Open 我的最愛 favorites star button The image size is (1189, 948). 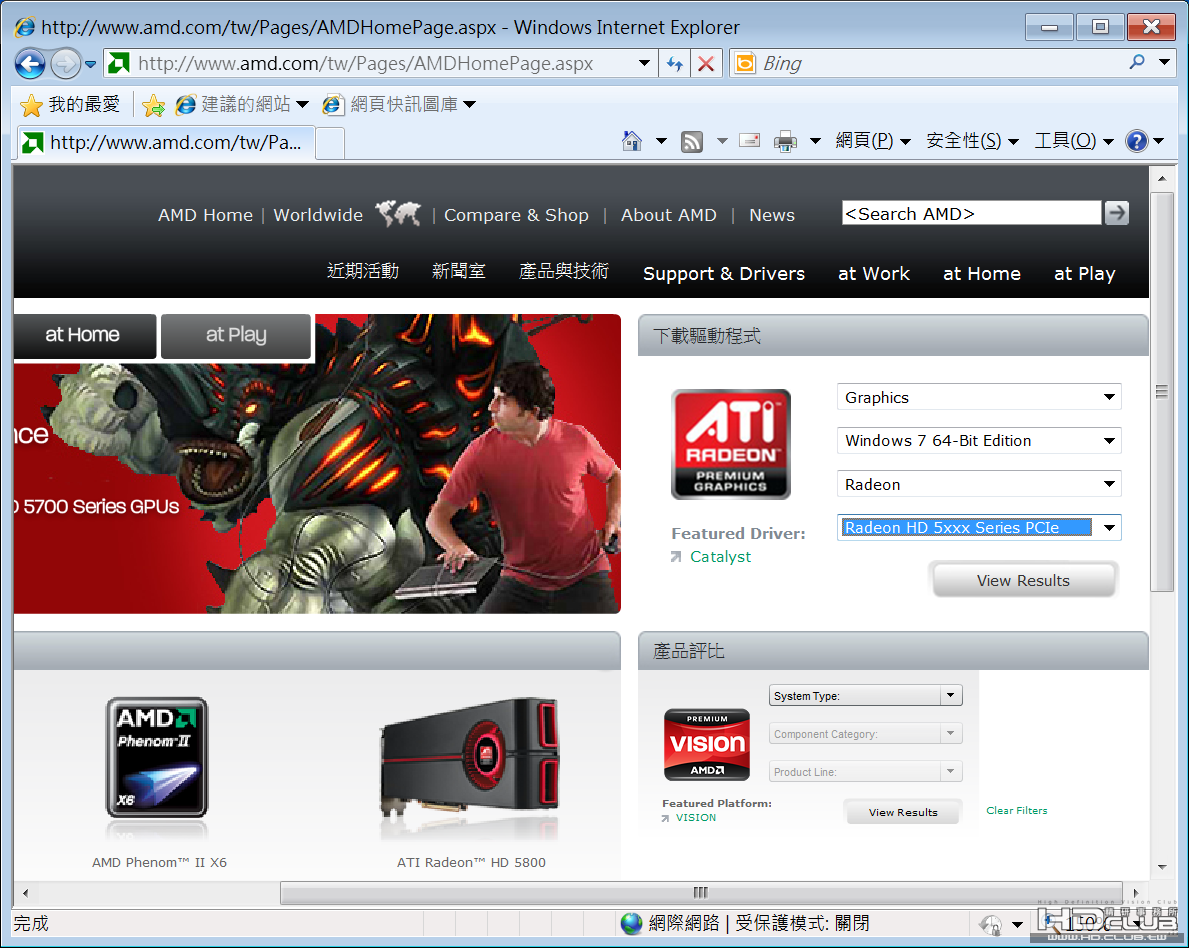tap(70, 105)
